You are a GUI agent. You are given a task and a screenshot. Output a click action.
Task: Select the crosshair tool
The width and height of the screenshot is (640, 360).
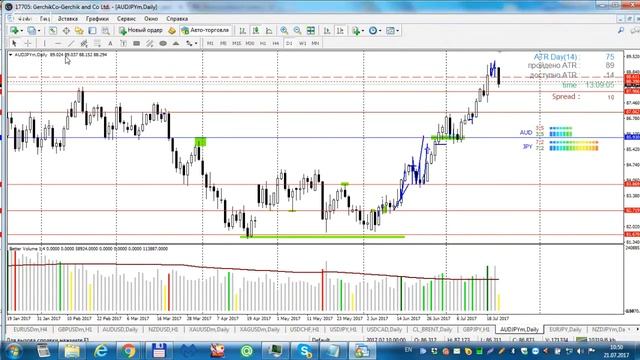28,43
